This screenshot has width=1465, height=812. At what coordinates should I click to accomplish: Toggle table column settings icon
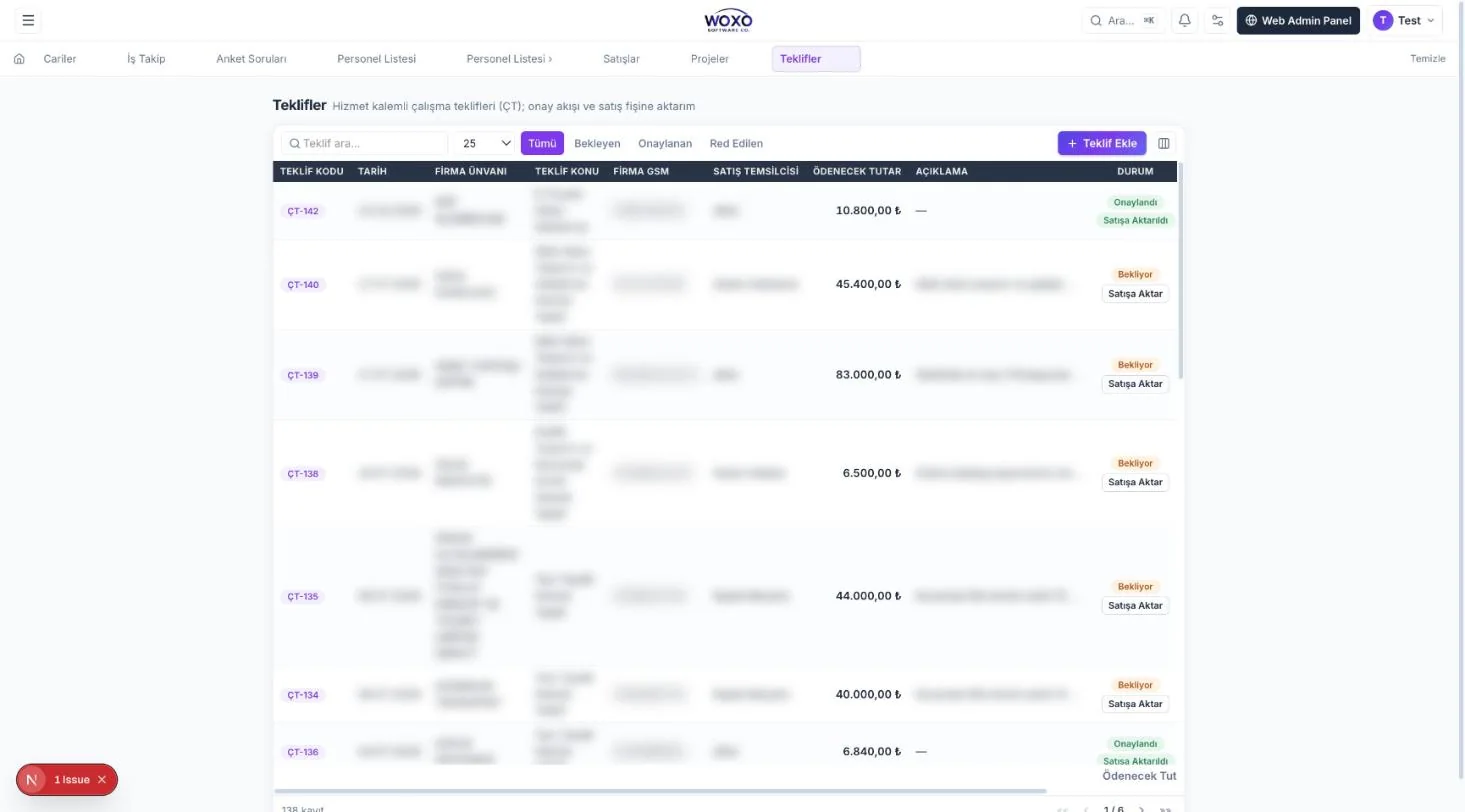coord(1164,143)
